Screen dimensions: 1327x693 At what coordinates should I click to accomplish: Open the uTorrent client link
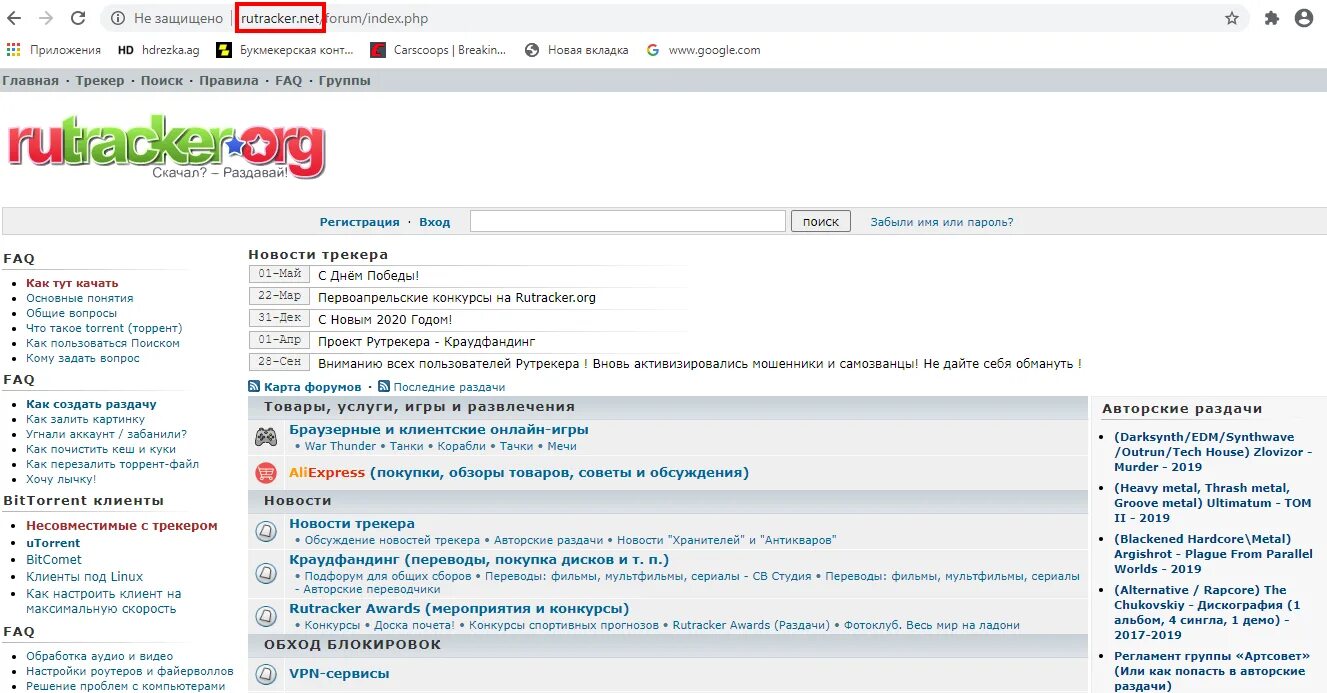(x=53, y=543)
